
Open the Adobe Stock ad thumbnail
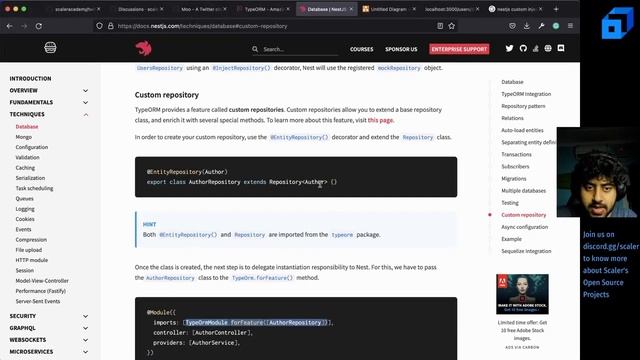tap(522, 294)
